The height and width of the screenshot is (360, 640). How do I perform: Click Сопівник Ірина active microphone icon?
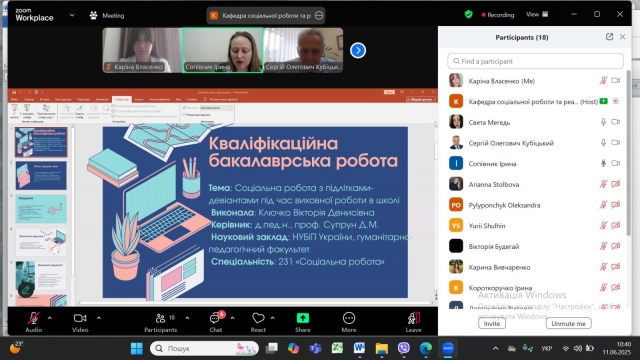pyautogui.click(x=603, y=163)
